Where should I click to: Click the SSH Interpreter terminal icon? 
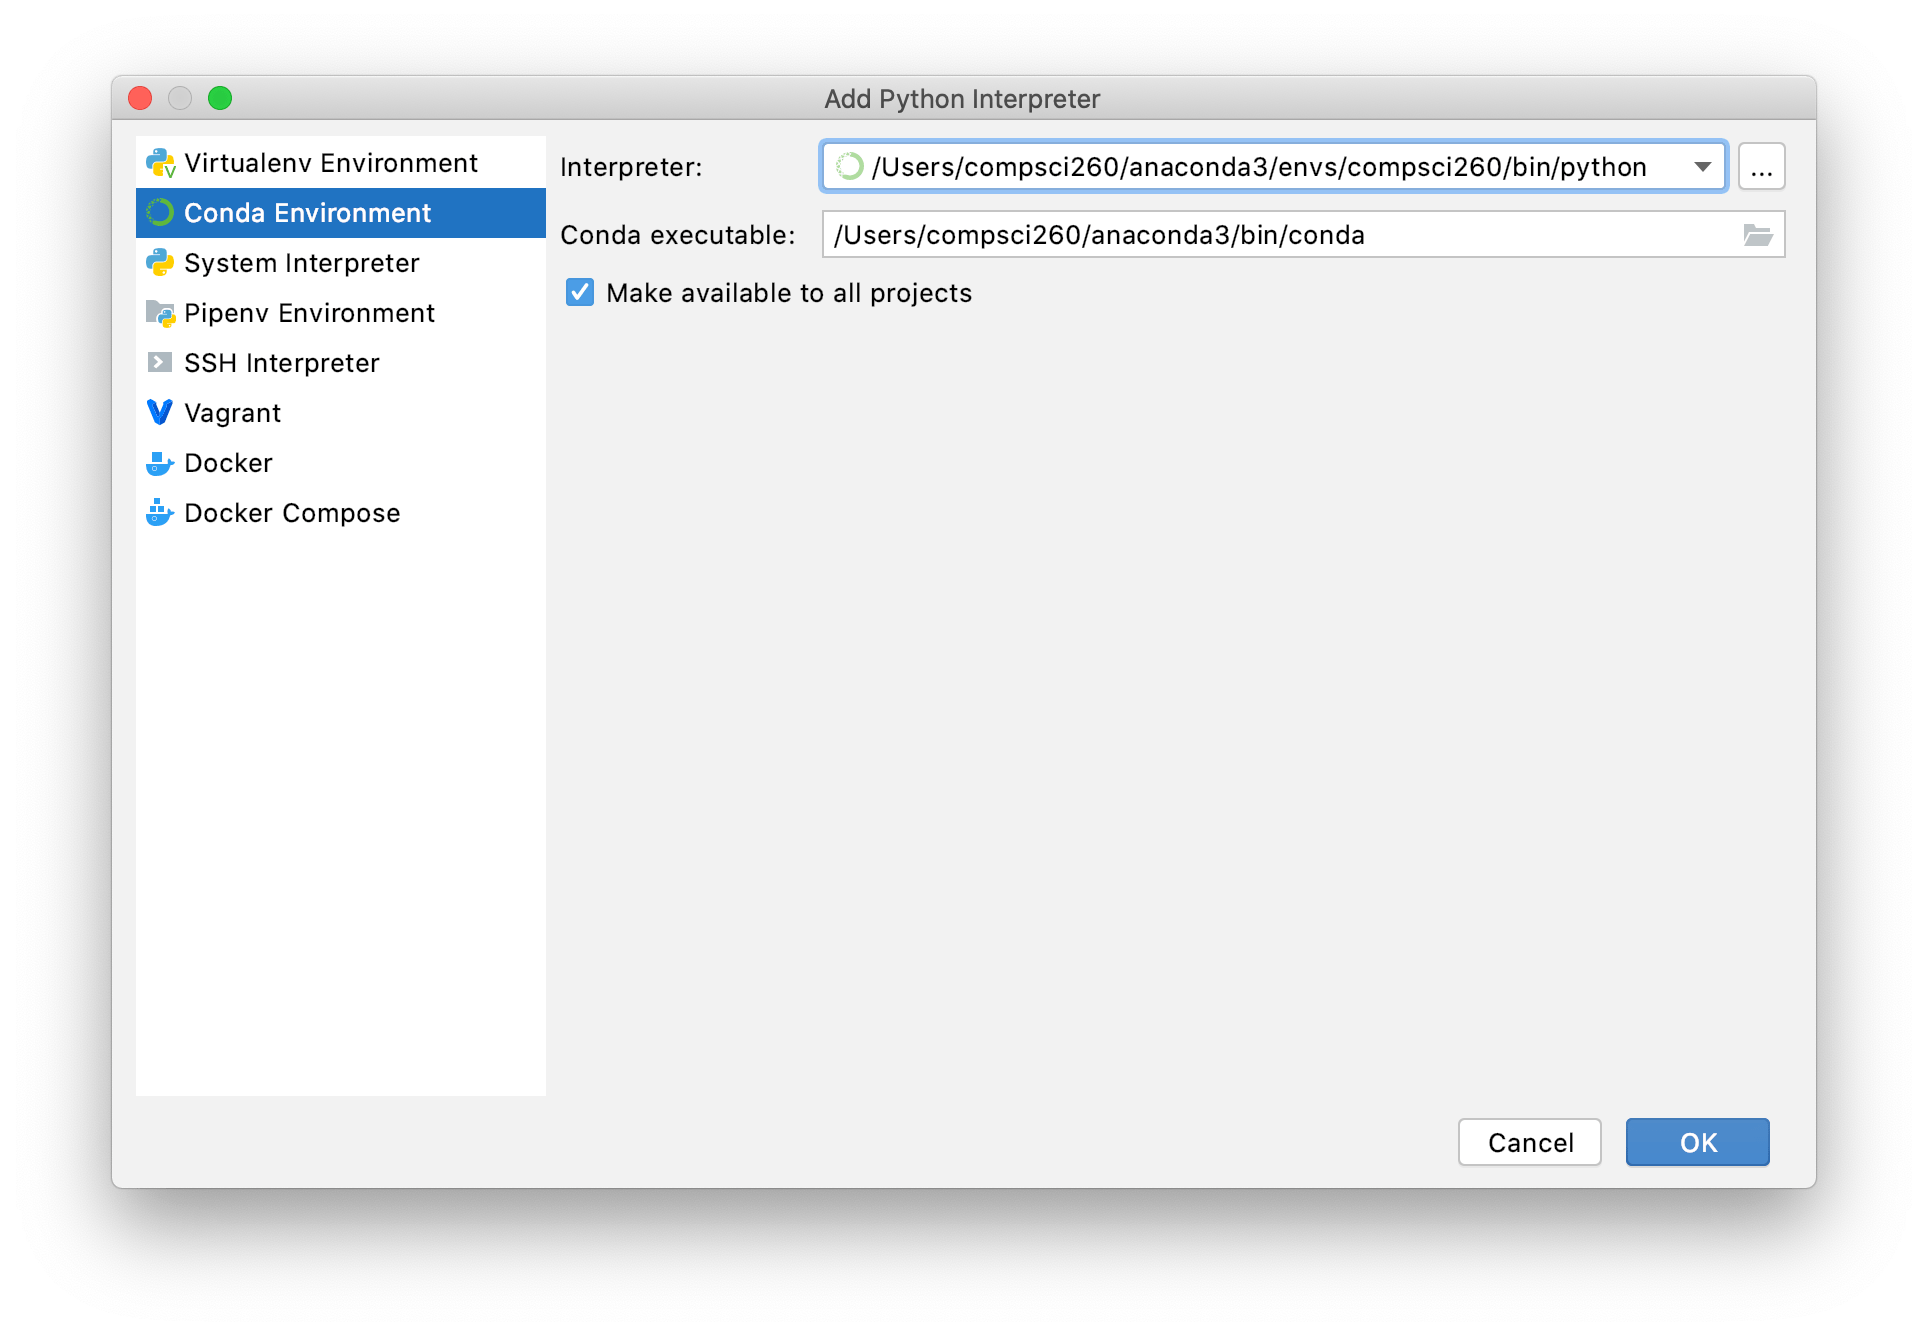click(160, 362)
